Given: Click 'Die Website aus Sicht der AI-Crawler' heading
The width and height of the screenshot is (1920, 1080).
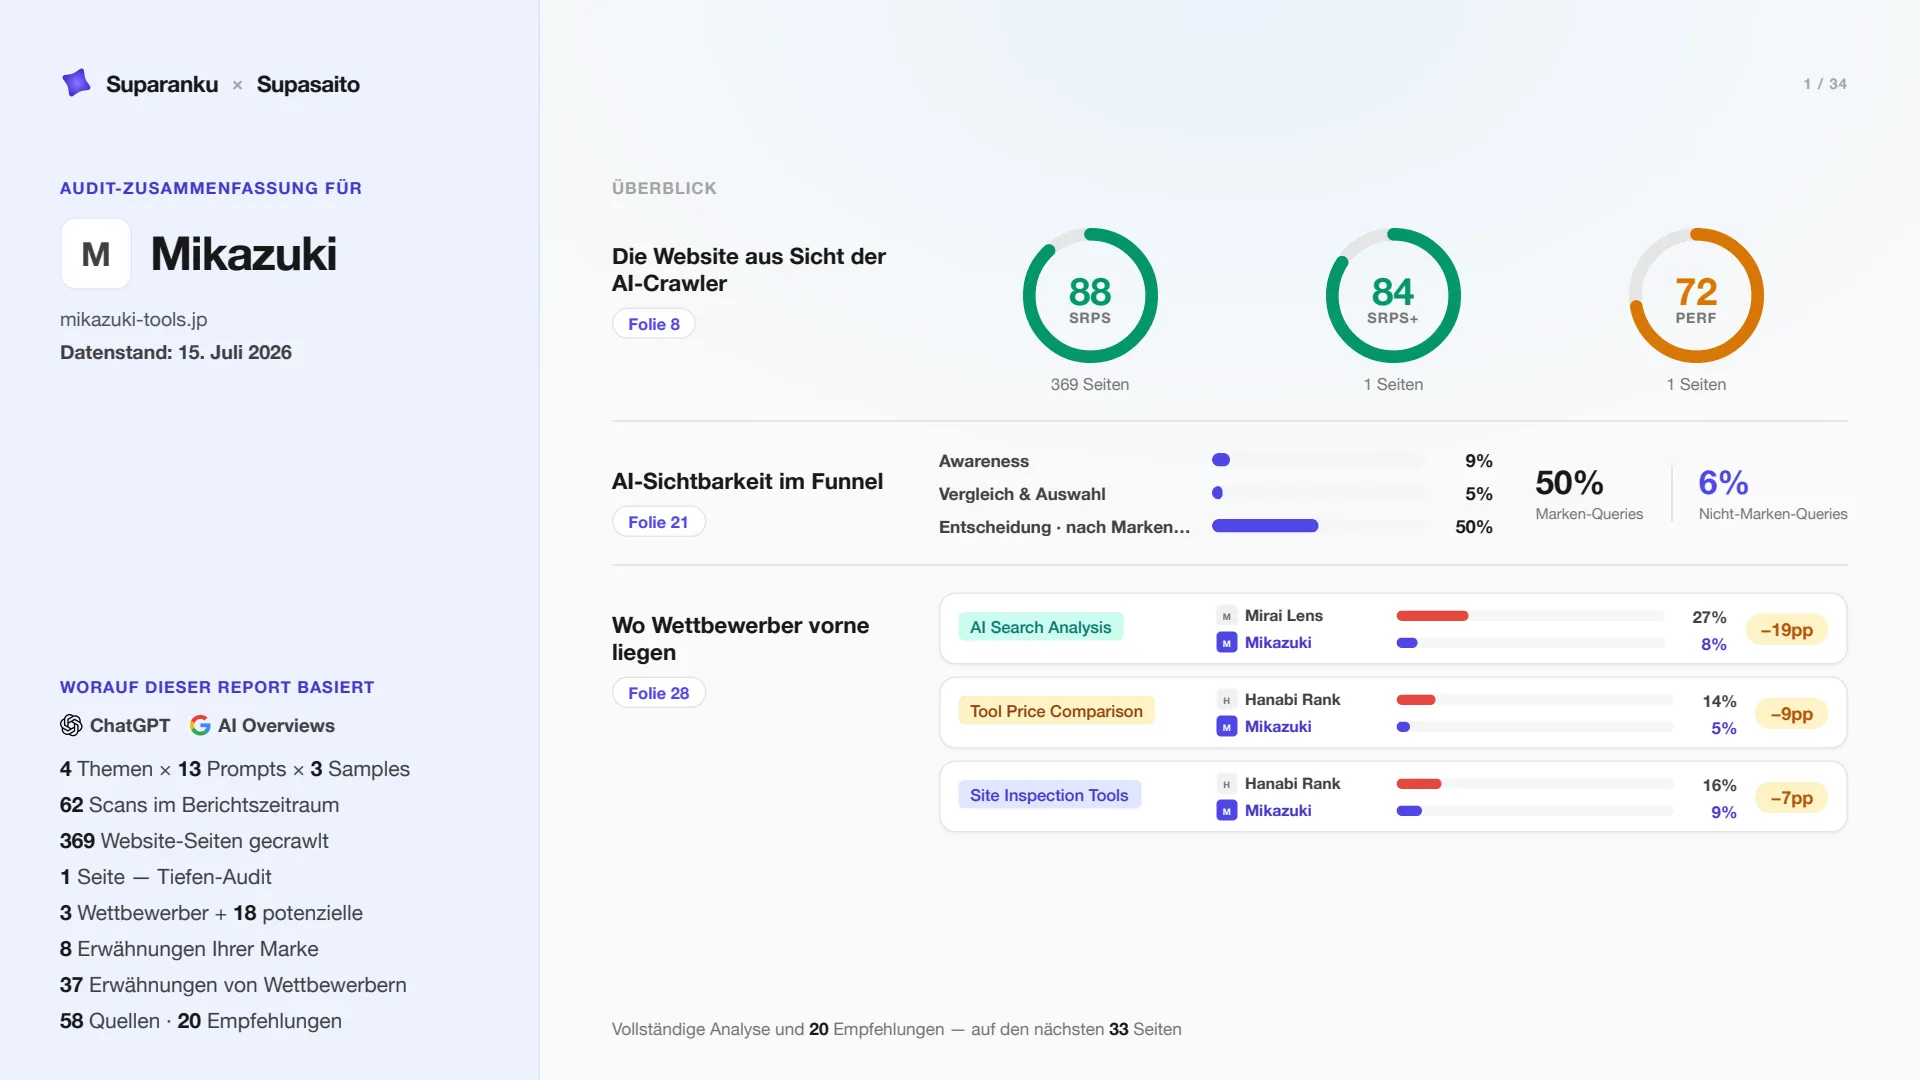Looking at the screenshot, I should pos(749,270).
